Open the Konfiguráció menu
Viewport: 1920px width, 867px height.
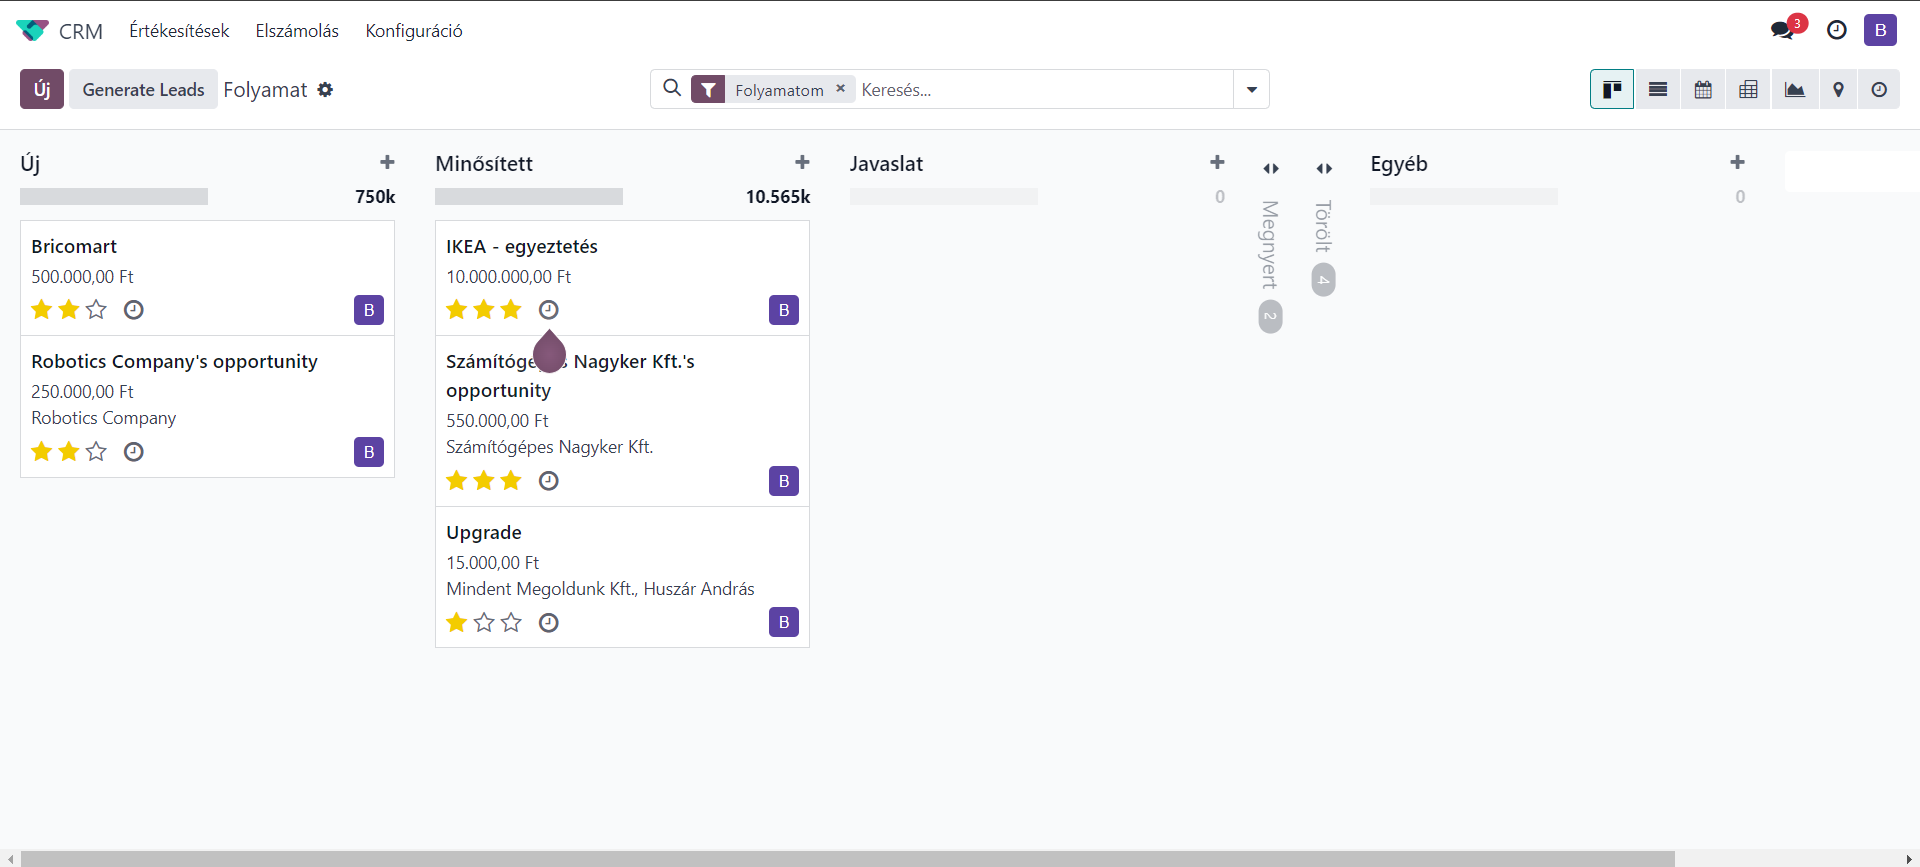coord(414,31)
